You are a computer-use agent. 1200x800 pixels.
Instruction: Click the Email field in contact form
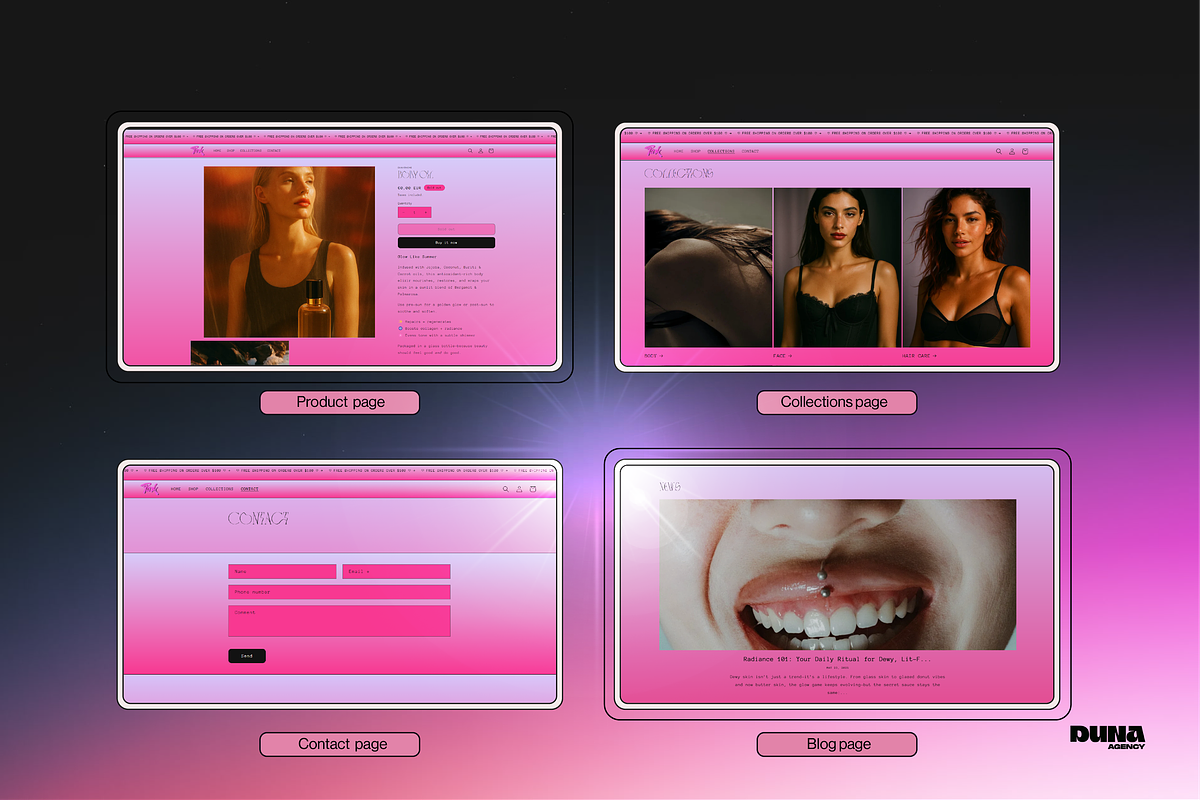[396, 572]
